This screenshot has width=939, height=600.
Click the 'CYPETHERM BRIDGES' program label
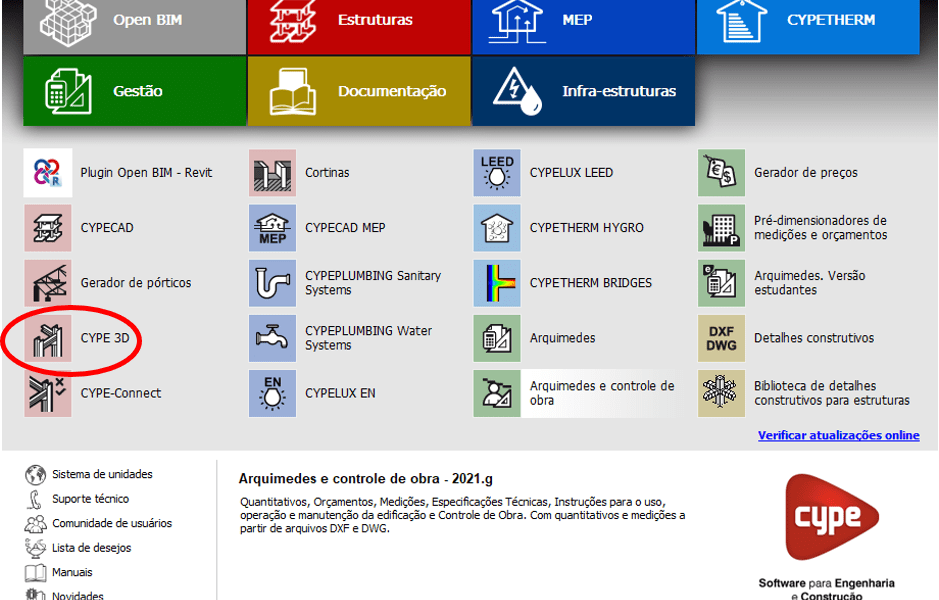(x=590, y=283)
